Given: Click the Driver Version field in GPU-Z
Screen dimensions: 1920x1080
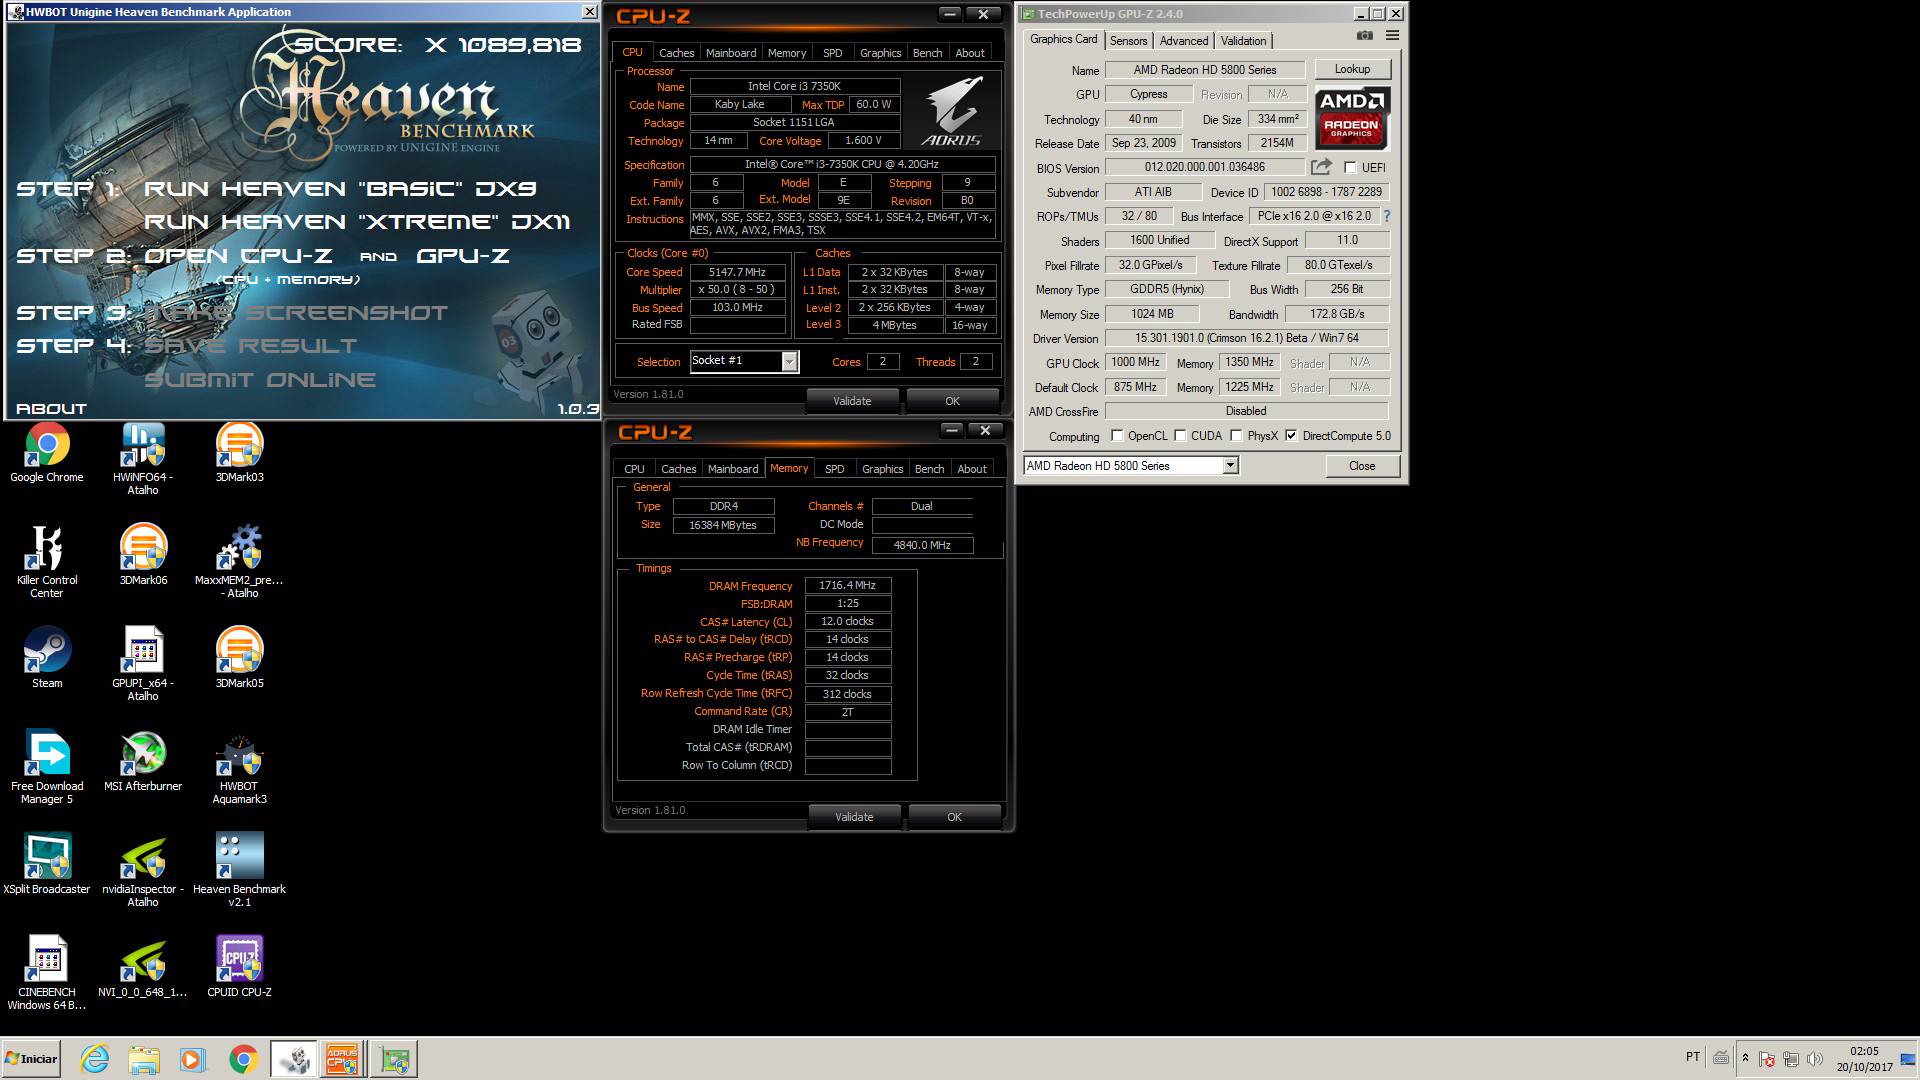Looking at the screenshot, I should point(1246,338).
